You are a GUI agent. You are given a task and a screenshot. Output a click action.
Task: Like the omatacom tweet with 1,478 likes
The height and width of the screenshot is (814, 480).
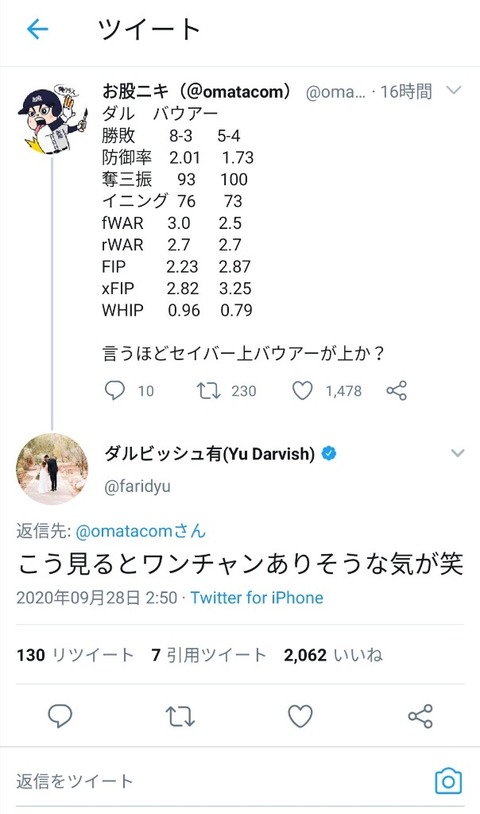click(x=302, y=390)
